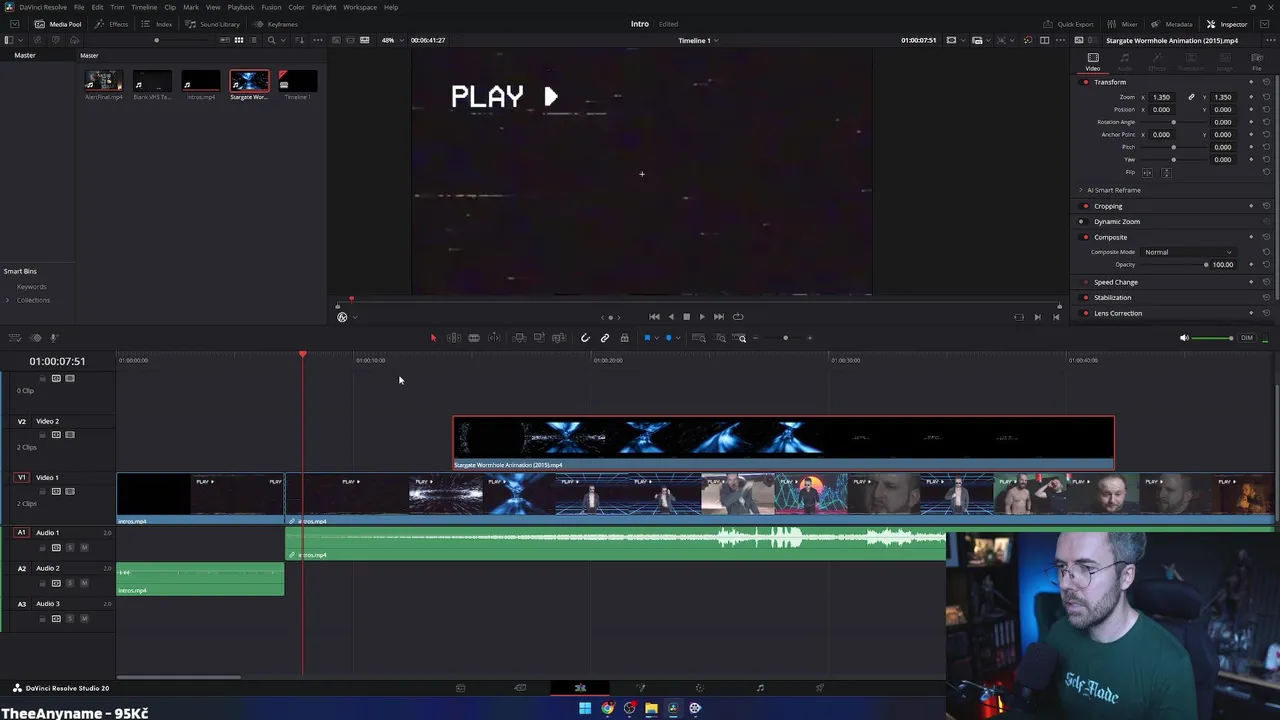Open the Windows Start menu
The width and height of the screenshot is (1280, 720).
tap(585, 708)
